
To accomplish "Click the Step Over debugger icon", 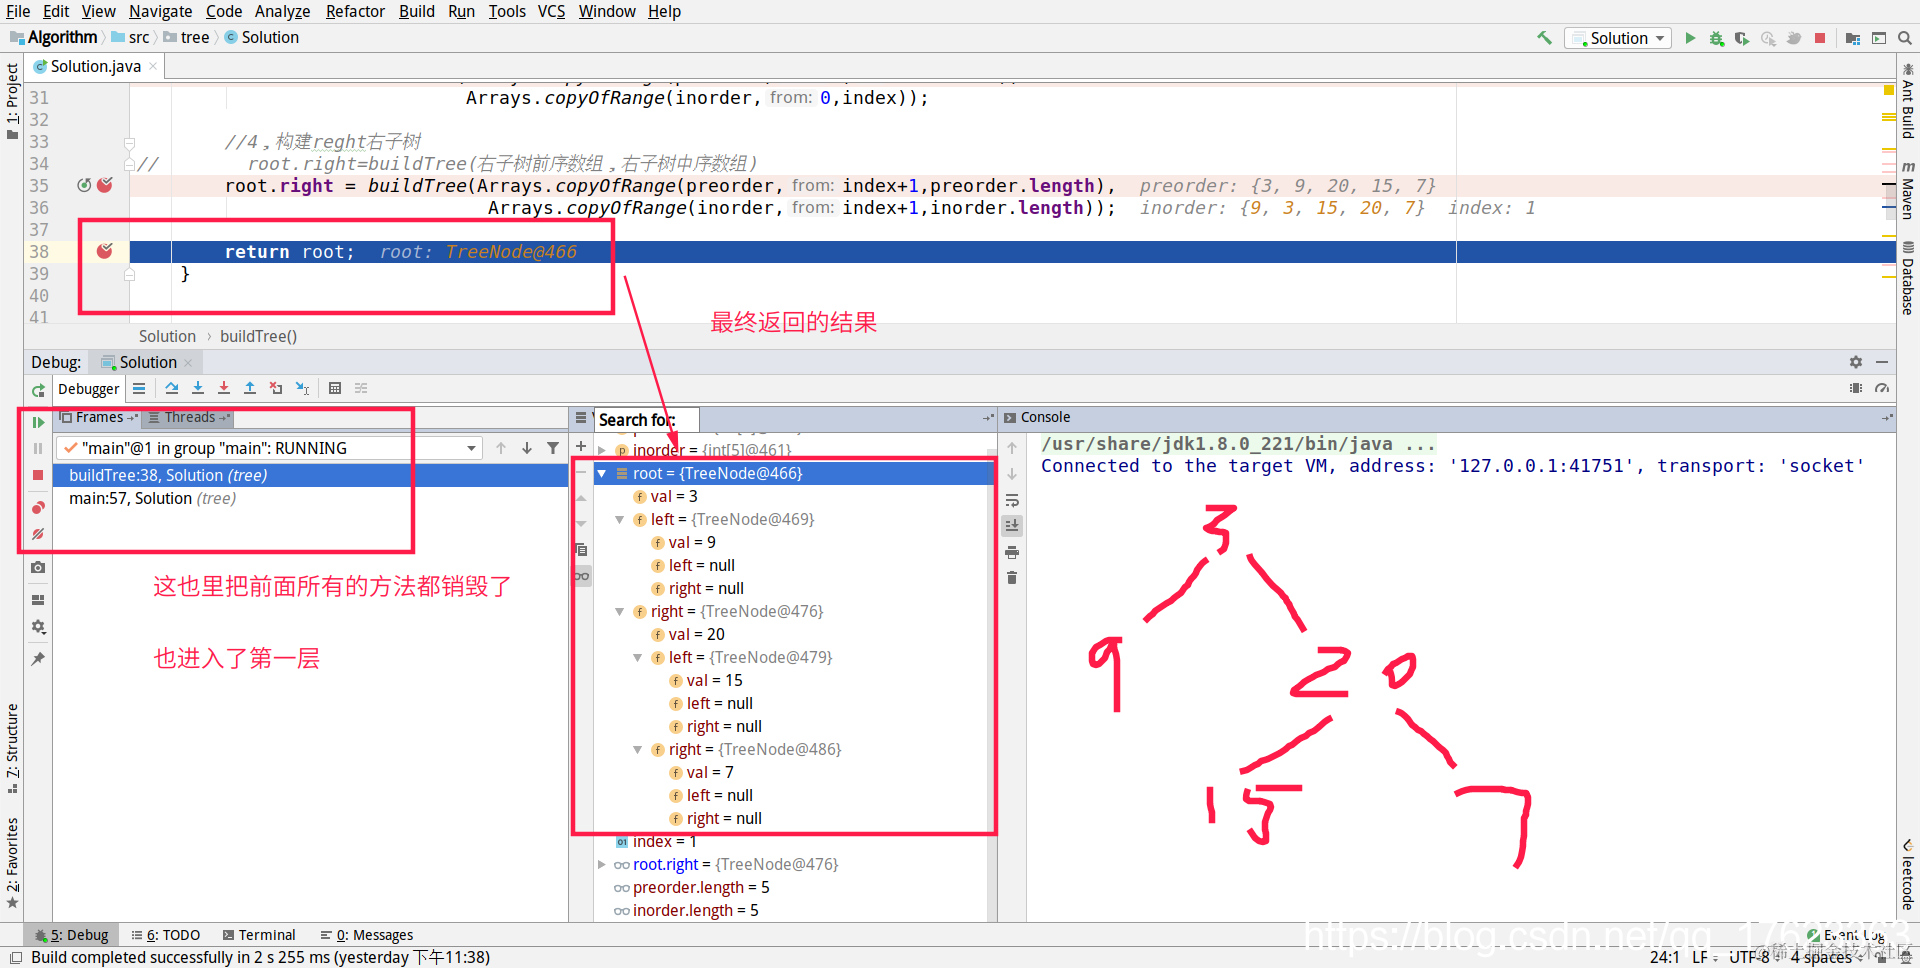I will (x=172, y=388).
